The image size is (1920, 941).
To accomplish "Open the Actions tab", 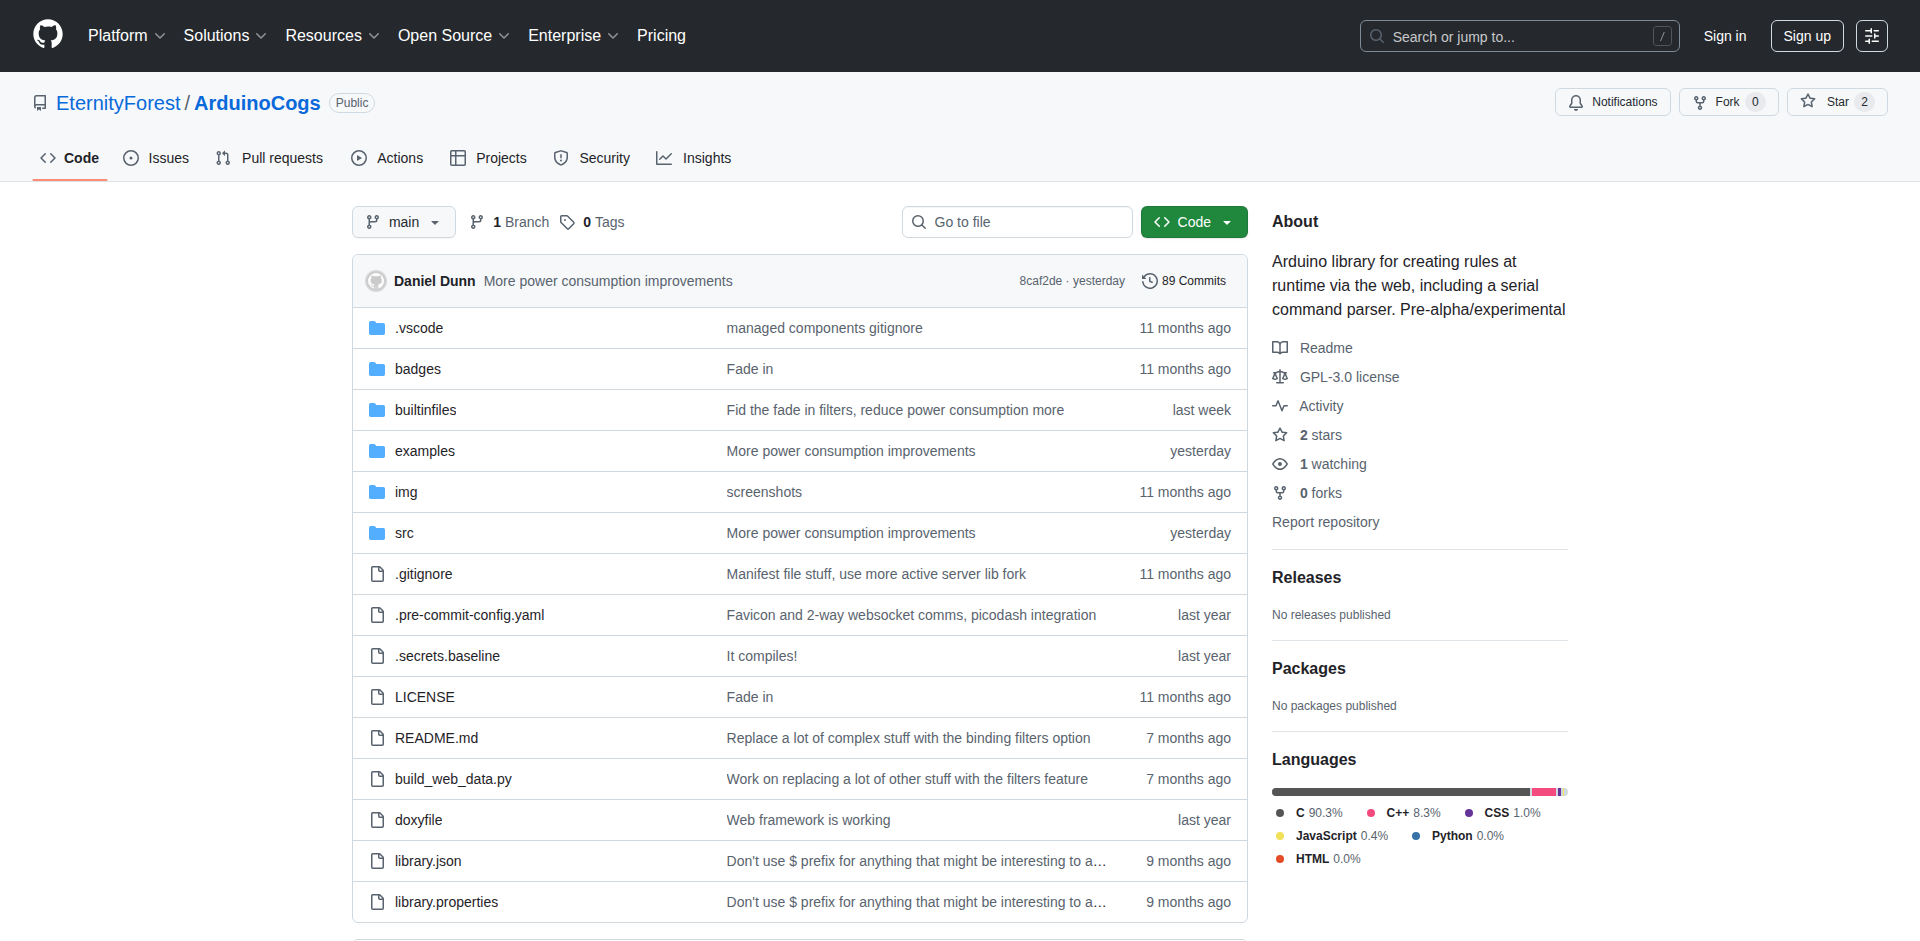I will point(387,158).
